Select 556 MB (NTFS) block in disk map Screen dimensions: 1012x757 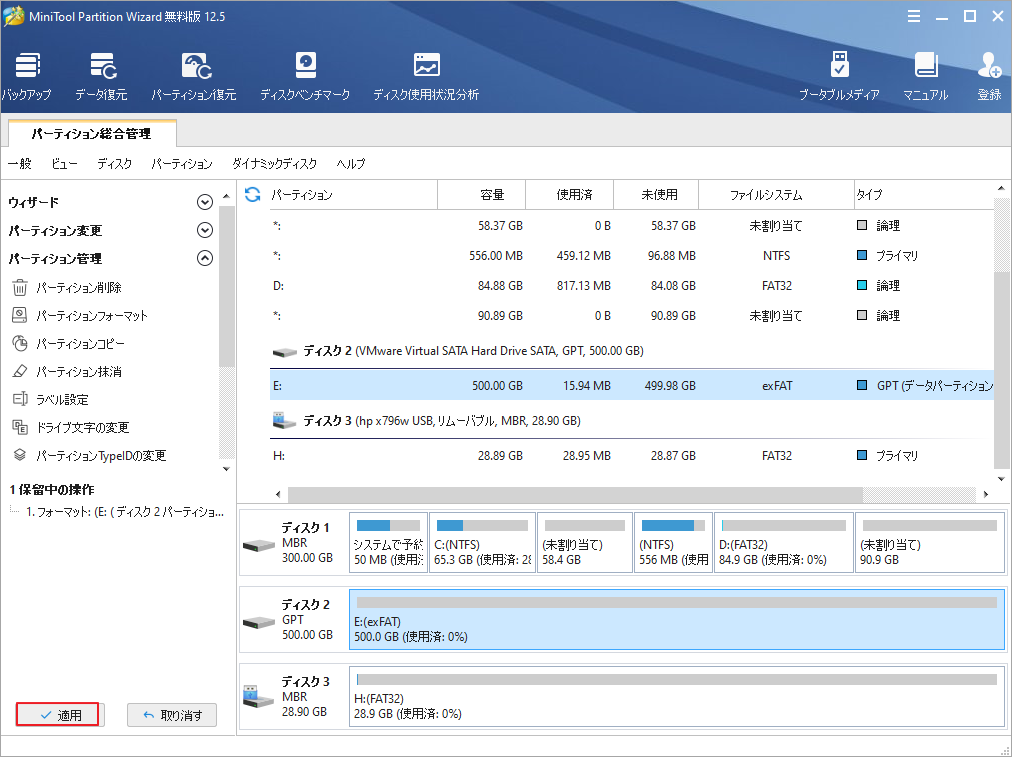click(674, 543)
